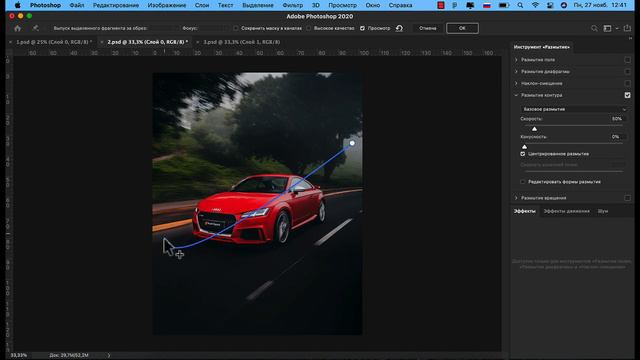Expand the Наклон-смещение section

pos(516,83)
